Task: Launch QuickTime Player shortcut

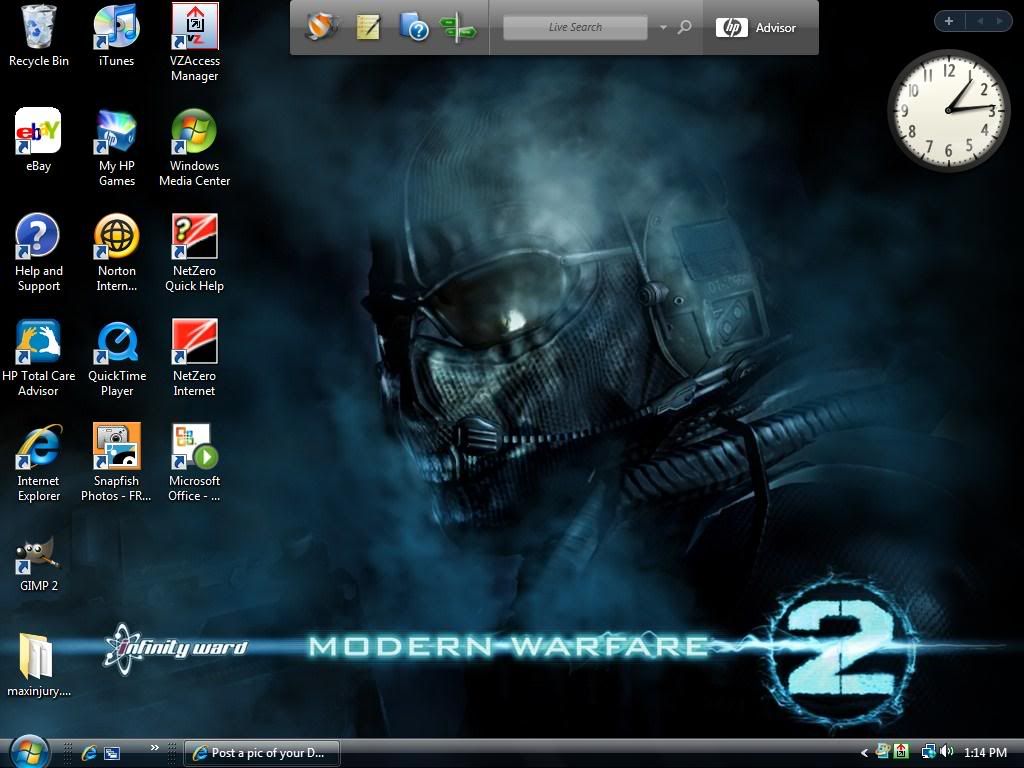Action: (116, 358)
